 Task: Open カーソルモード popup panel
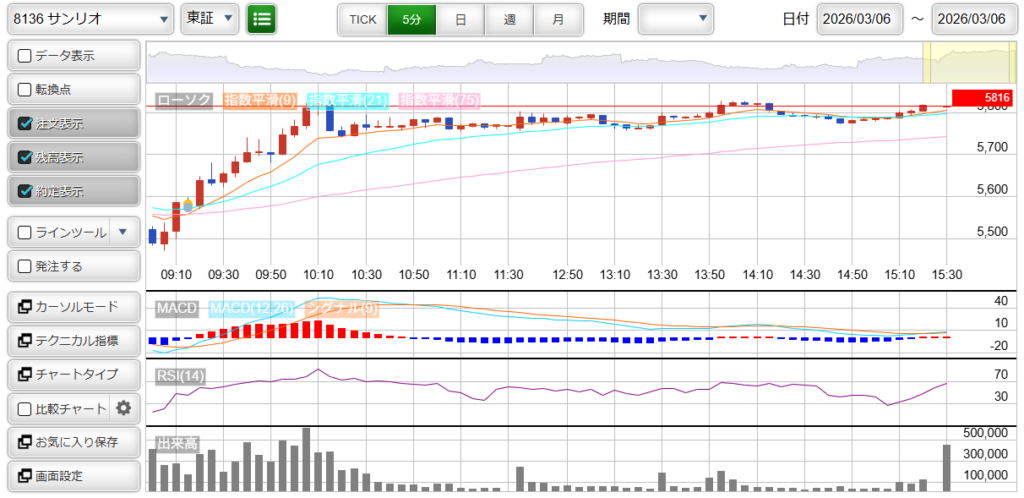pyautogui.click(x=73, y=306)
